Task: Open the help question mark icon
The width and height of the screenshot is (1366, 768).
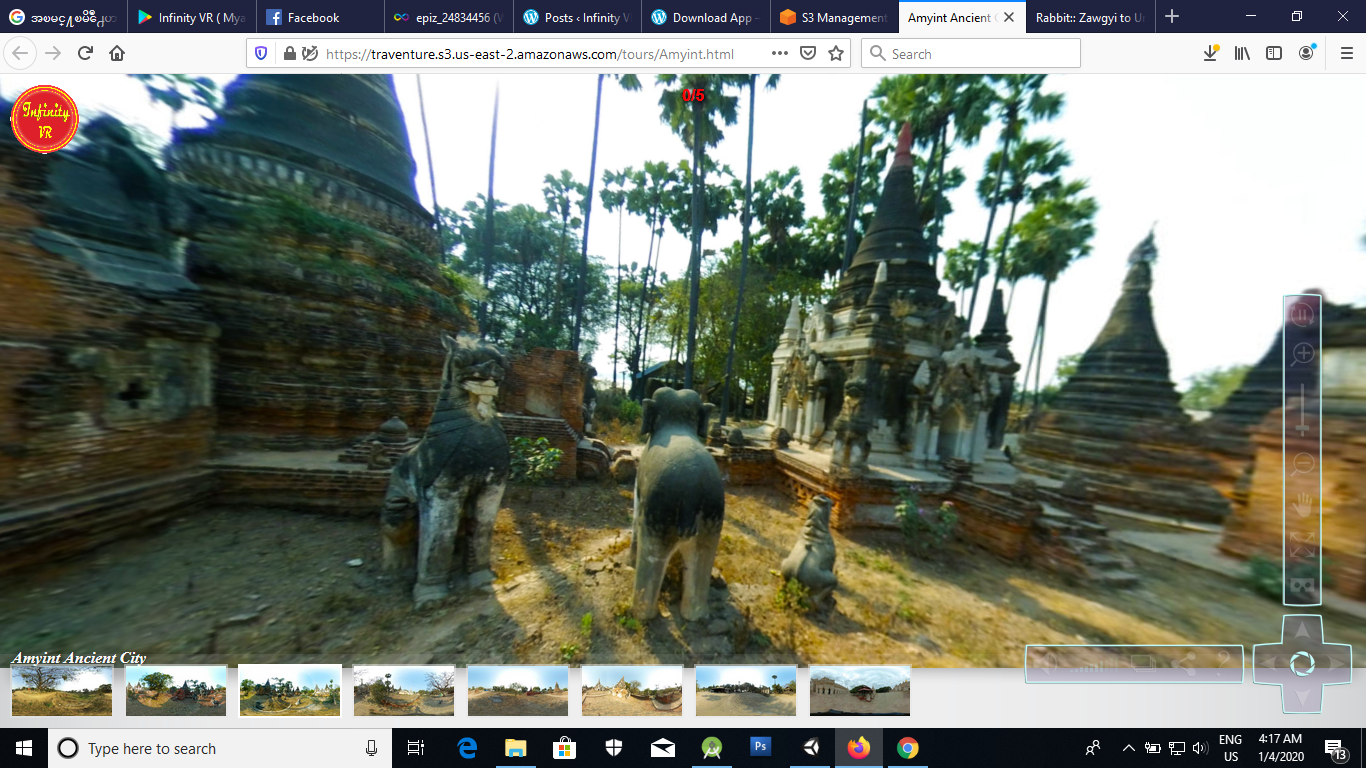Action: coord(1222,663)
